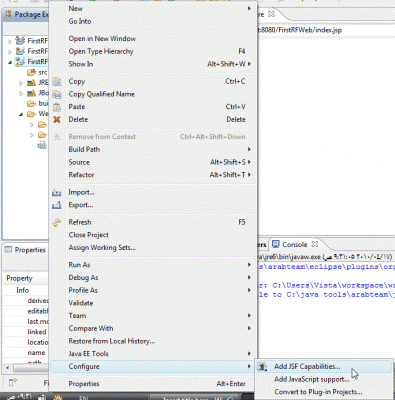Click the Import icon
This screenshot has width=395, height=400.
[57, 193]
